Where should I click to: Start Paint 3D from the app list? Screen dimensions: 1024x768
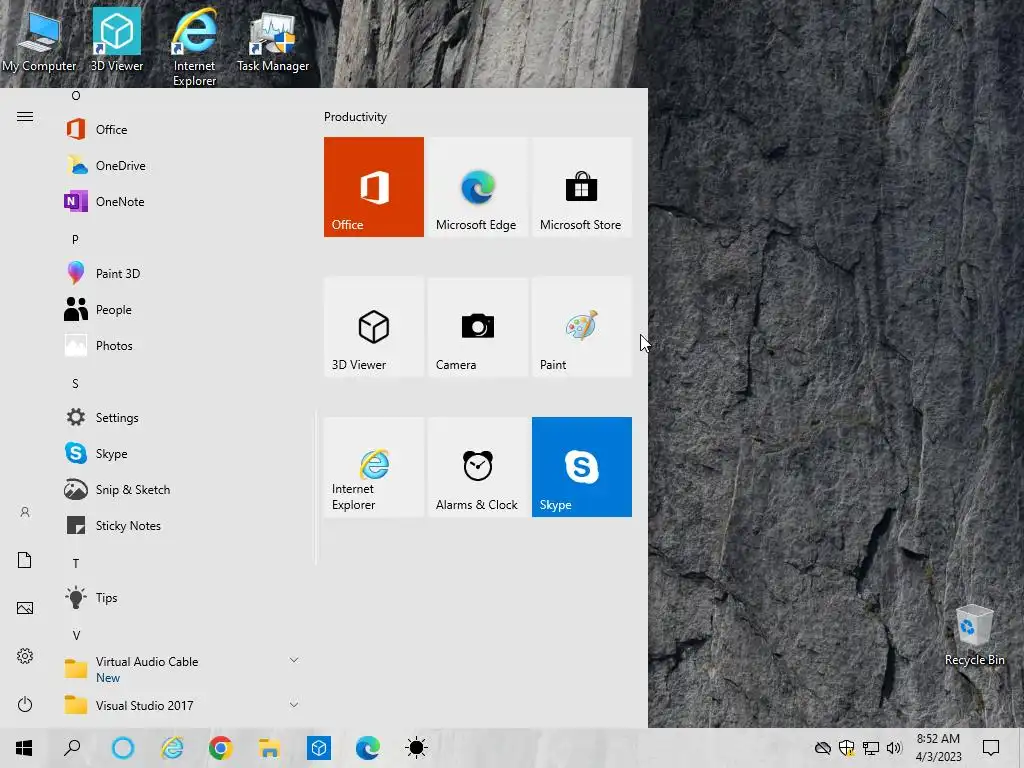(x=182, y=273)
